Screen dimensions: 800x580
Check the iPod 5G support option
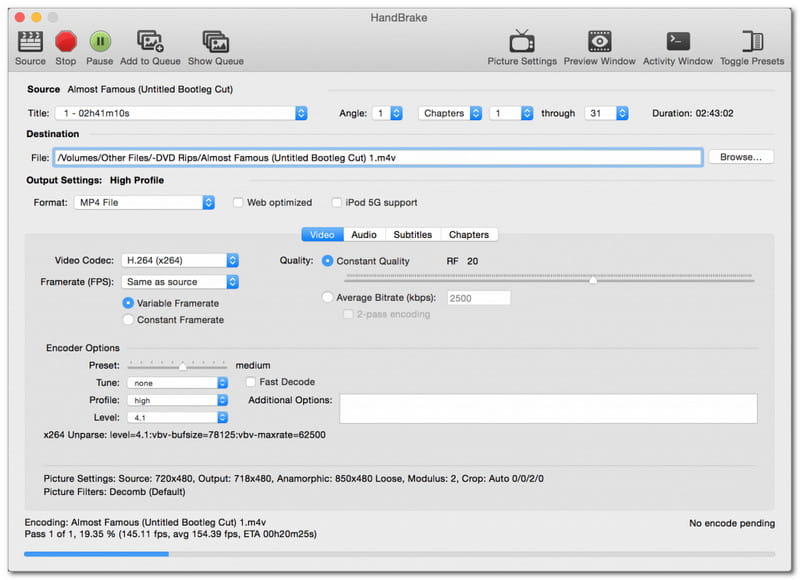337,202
